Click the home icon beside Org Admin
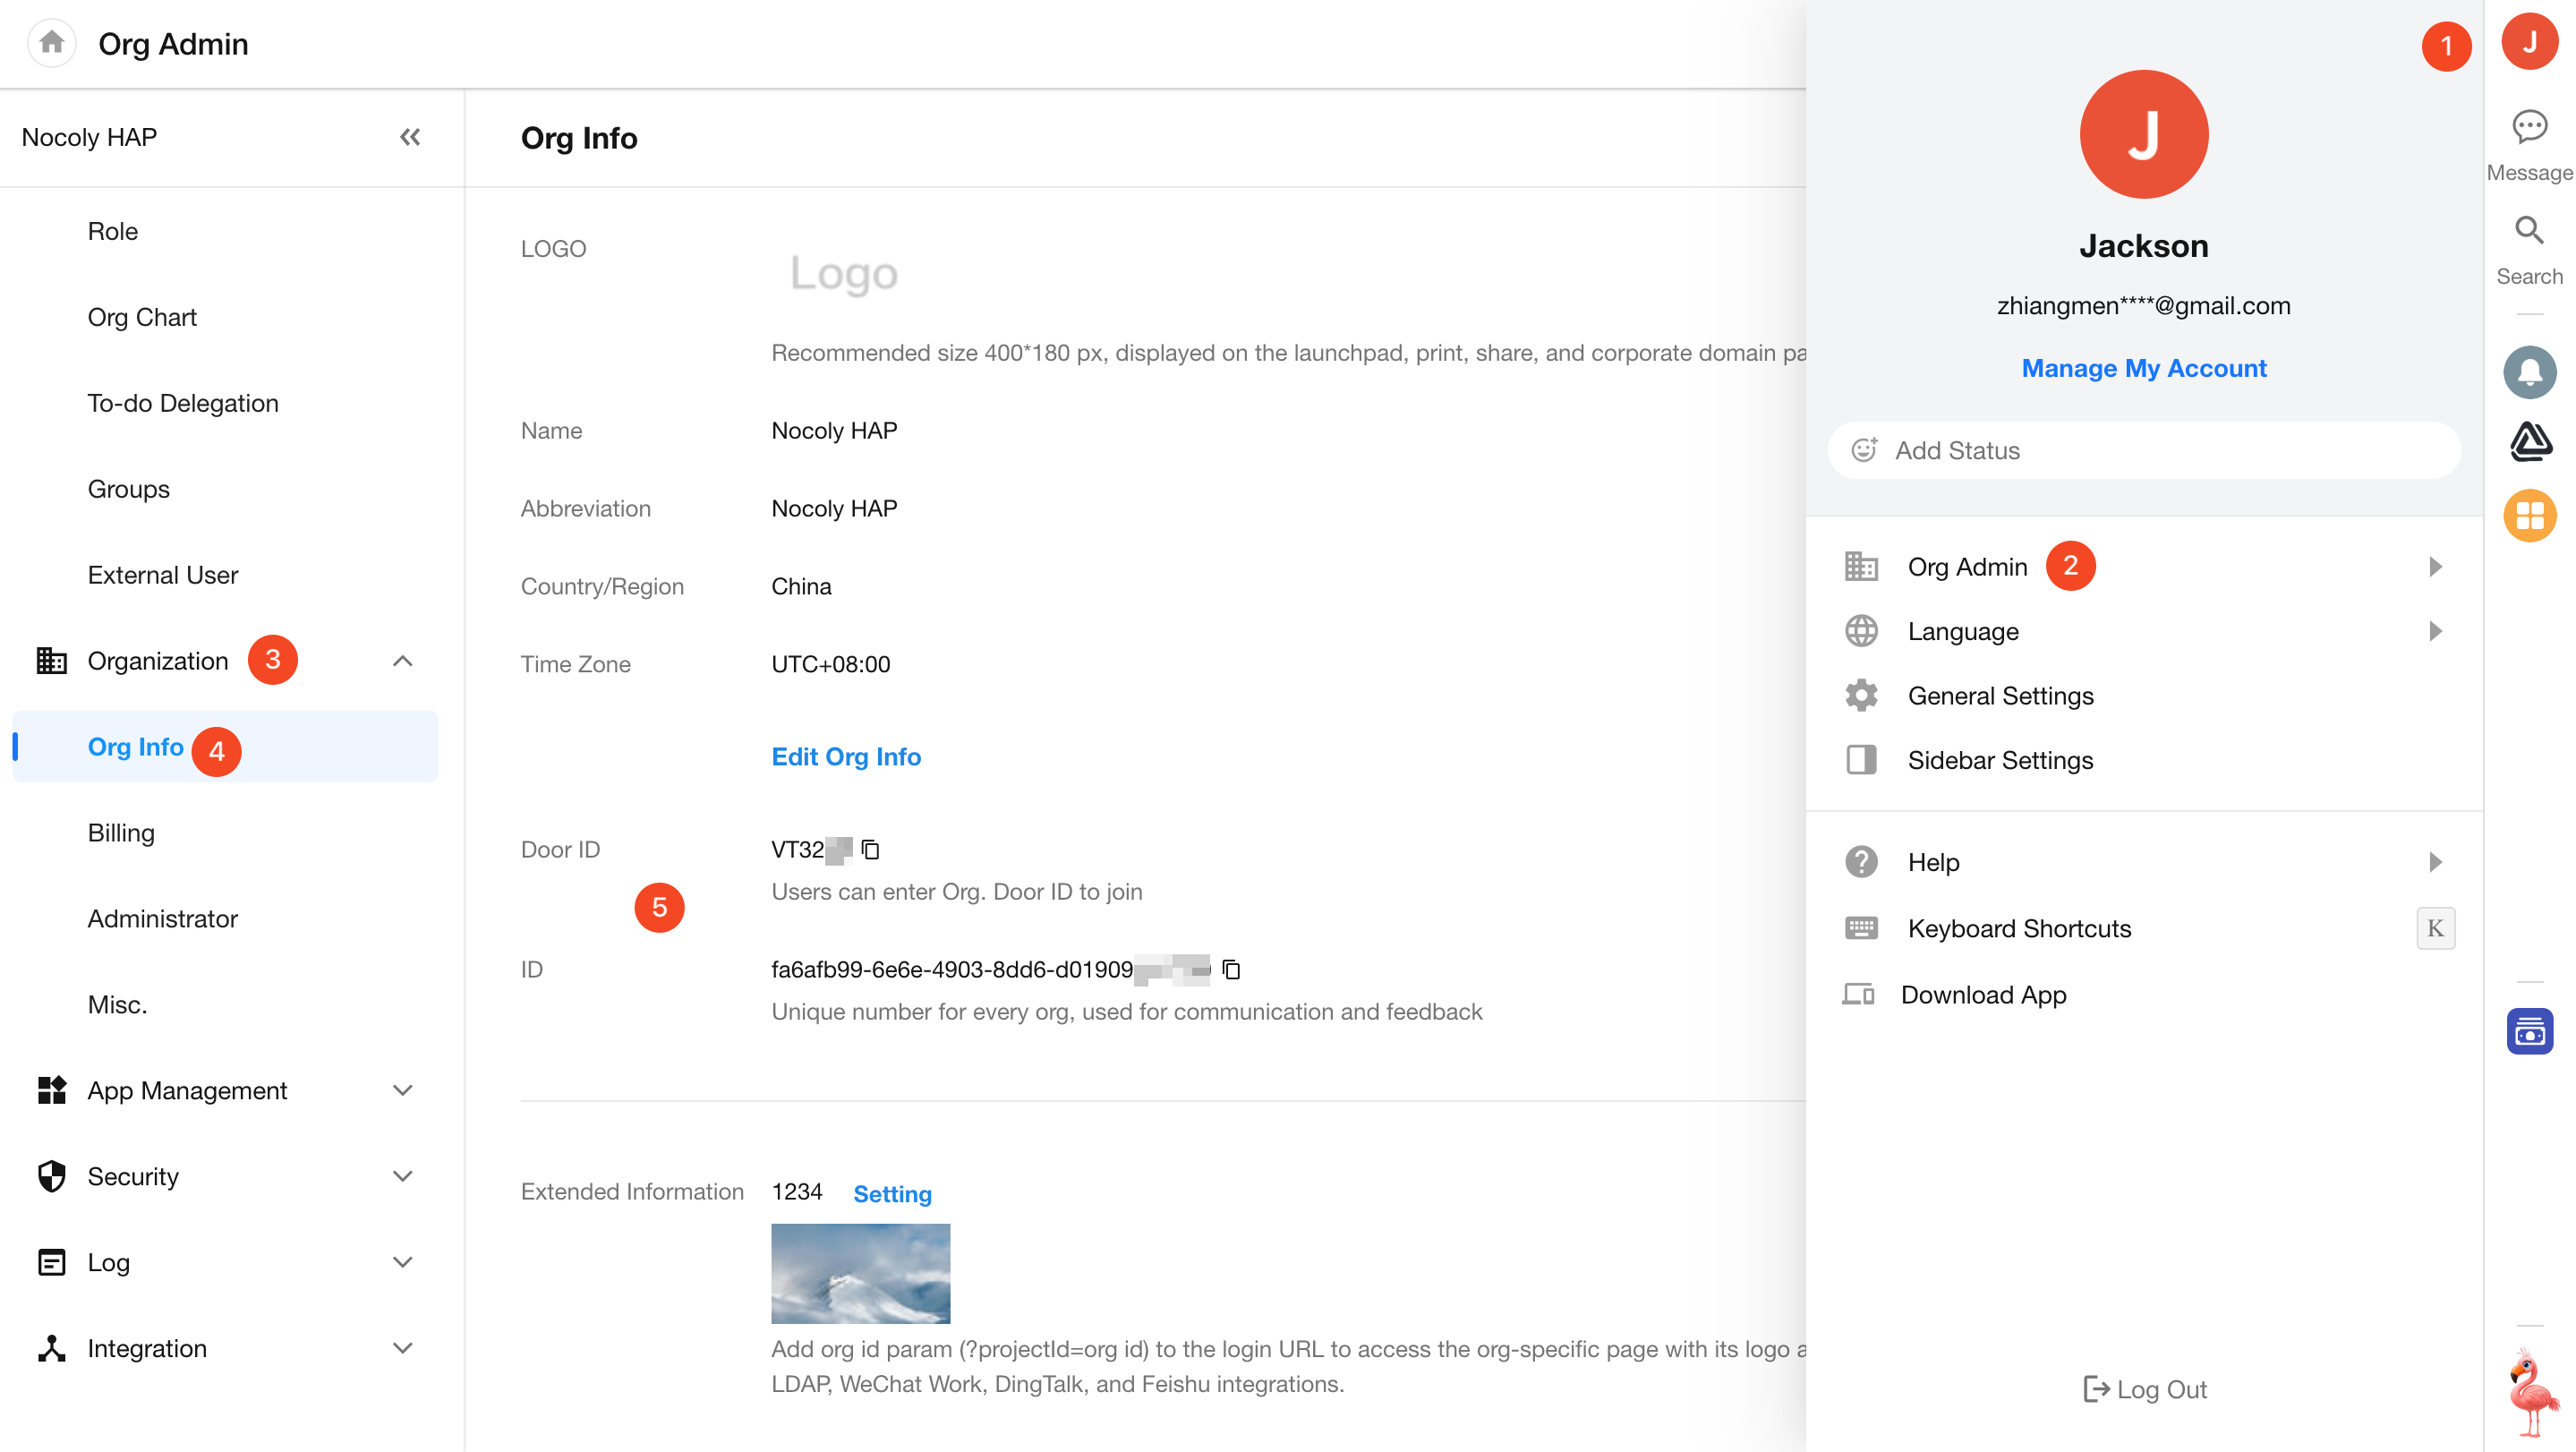 [x=52, y=43]
